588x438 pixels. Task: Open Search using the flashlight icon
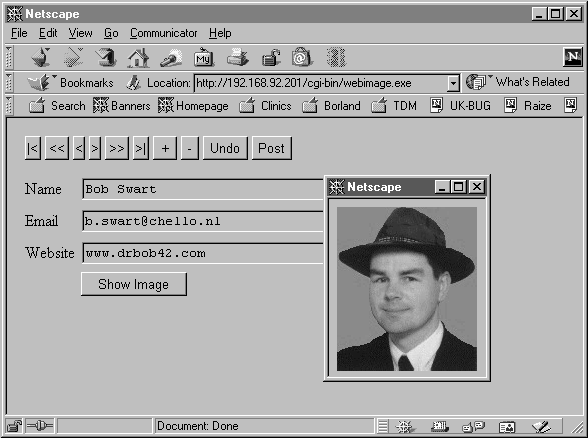[x=171, y=58]
